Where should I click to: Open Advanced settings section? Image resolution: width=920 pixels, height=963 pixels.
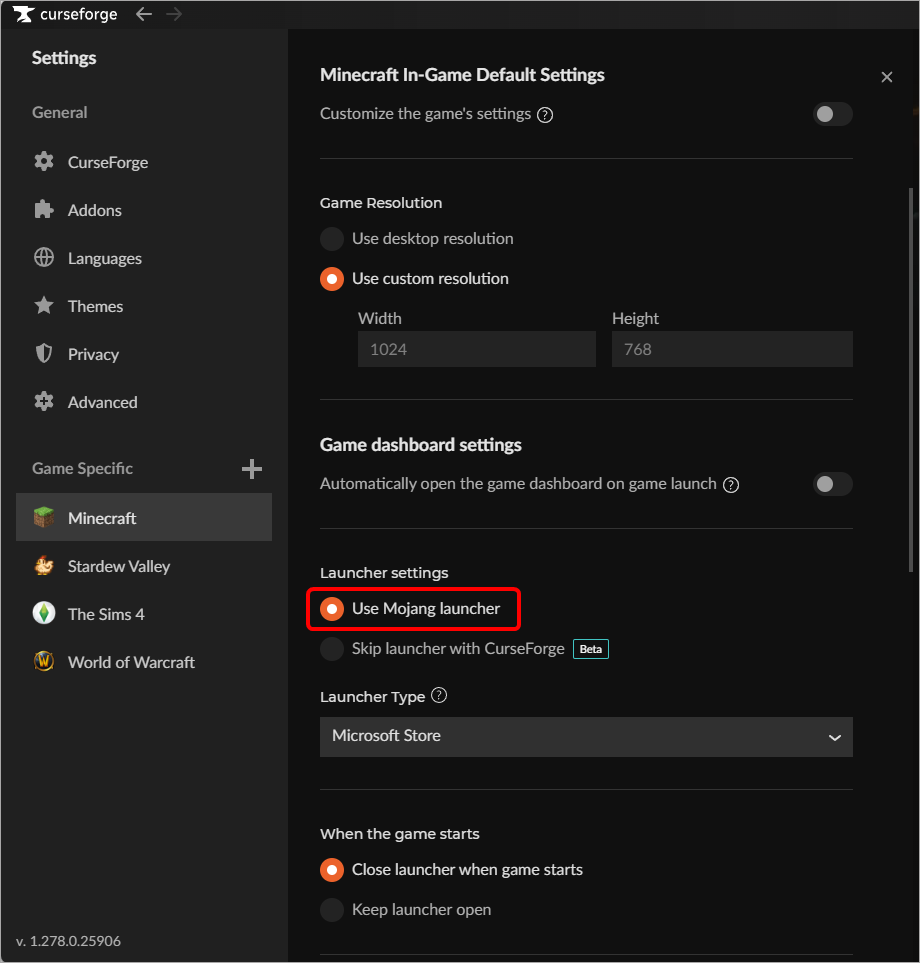pyautogui.click(x=144, y=402)
